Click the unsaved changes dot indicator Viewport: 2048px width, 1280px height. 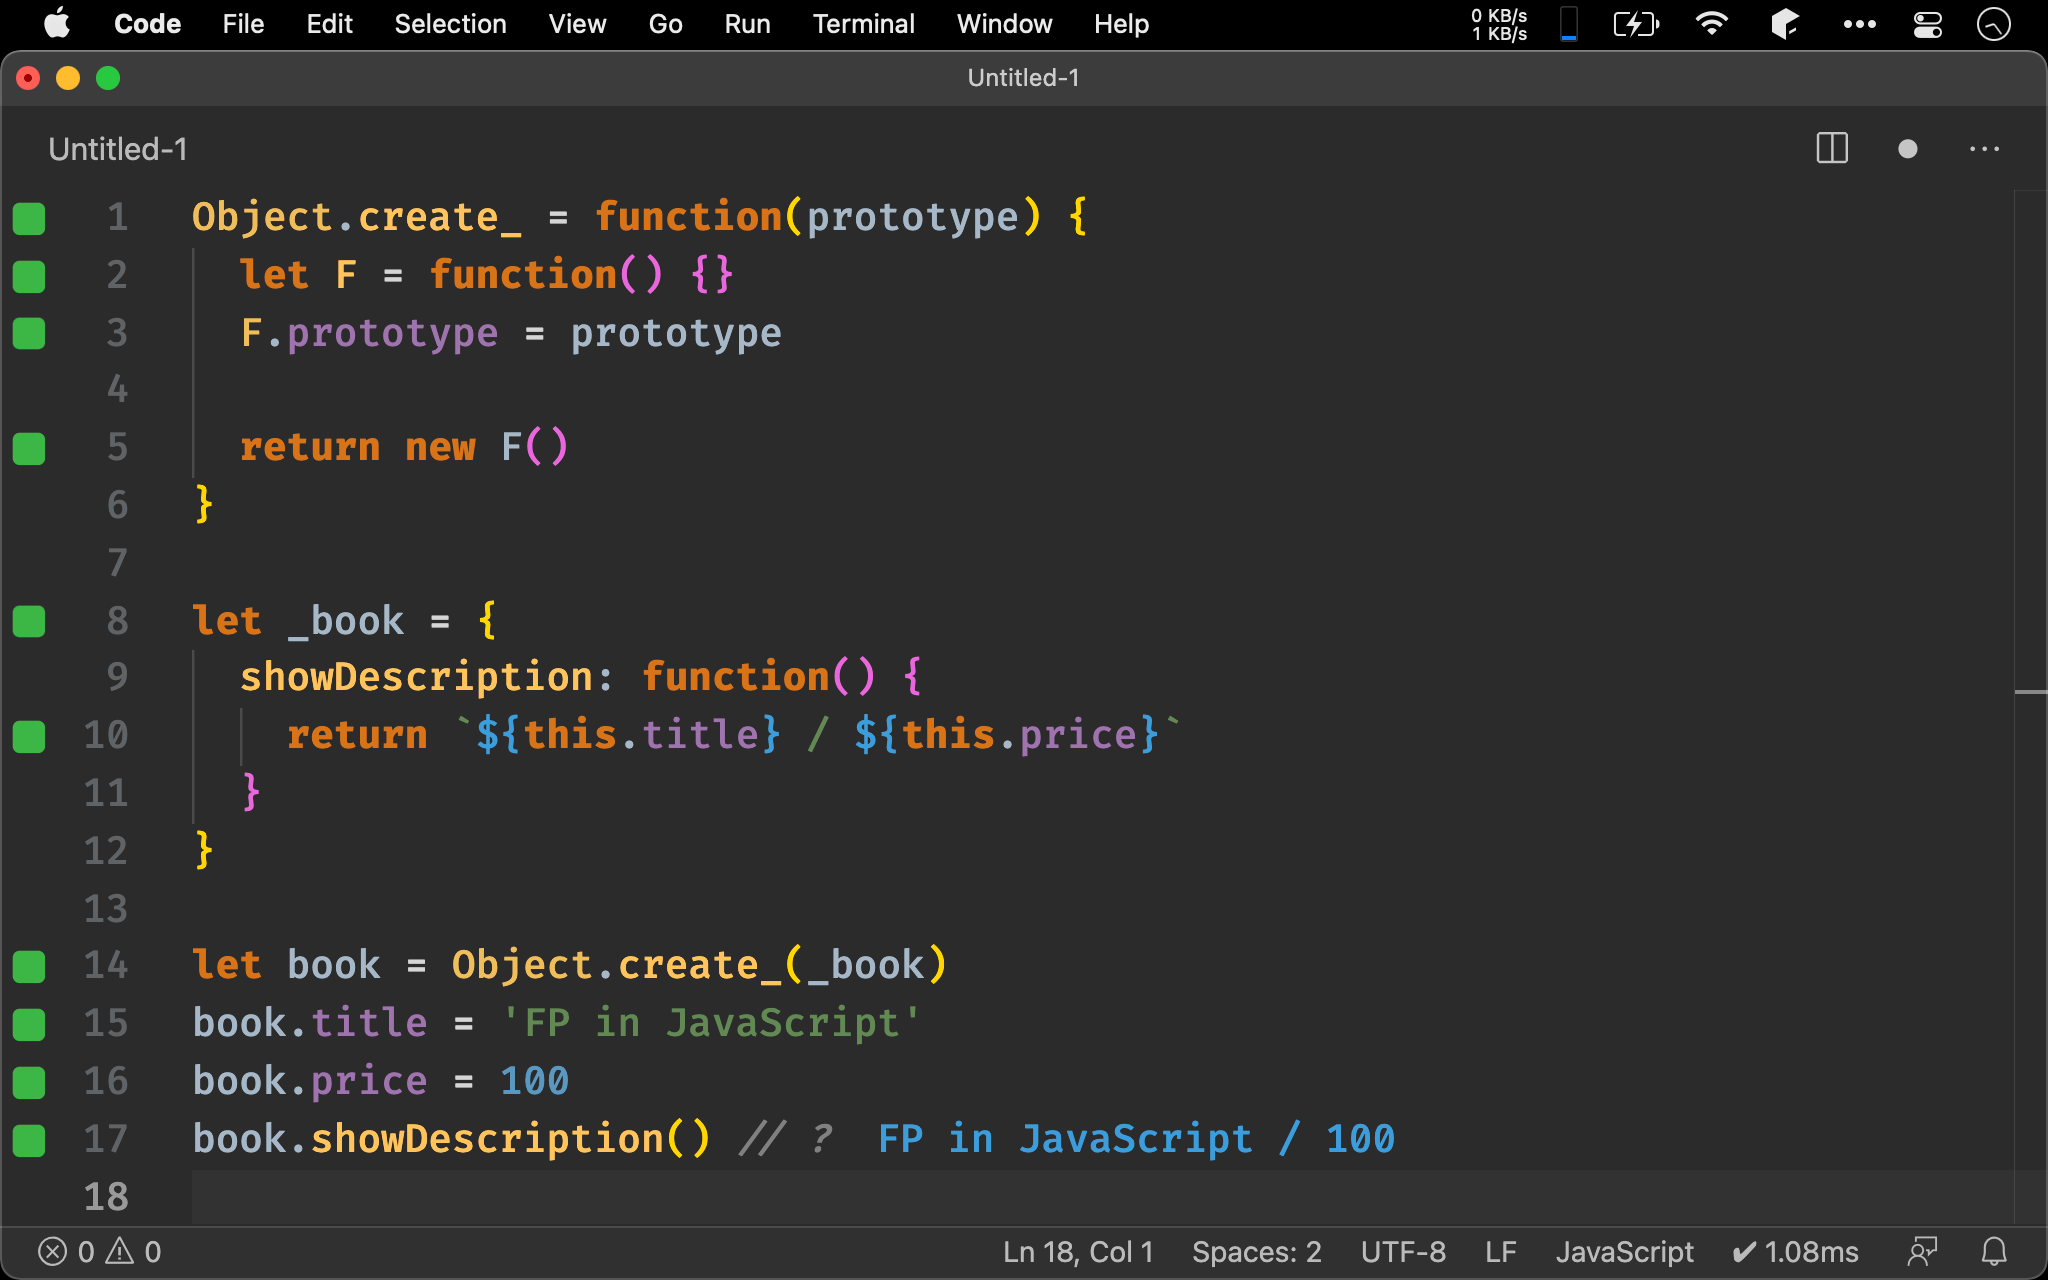1908,147
